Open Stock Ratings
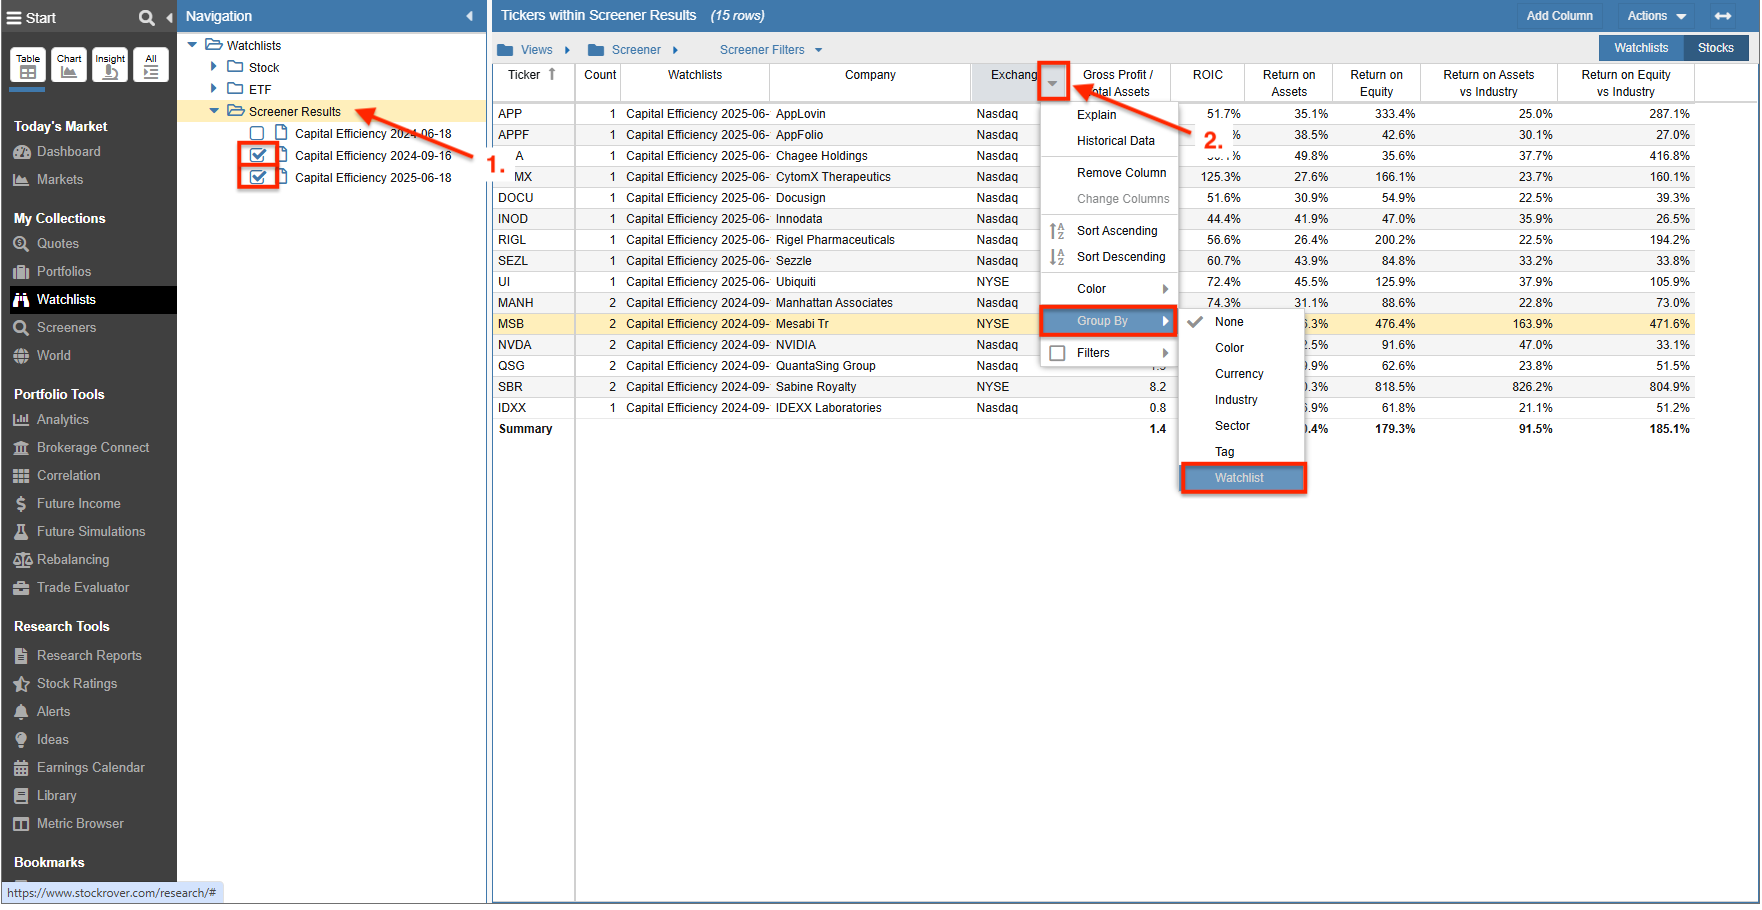The height and width of the screenshot is (910, 1762). click(x=76, y=684)
